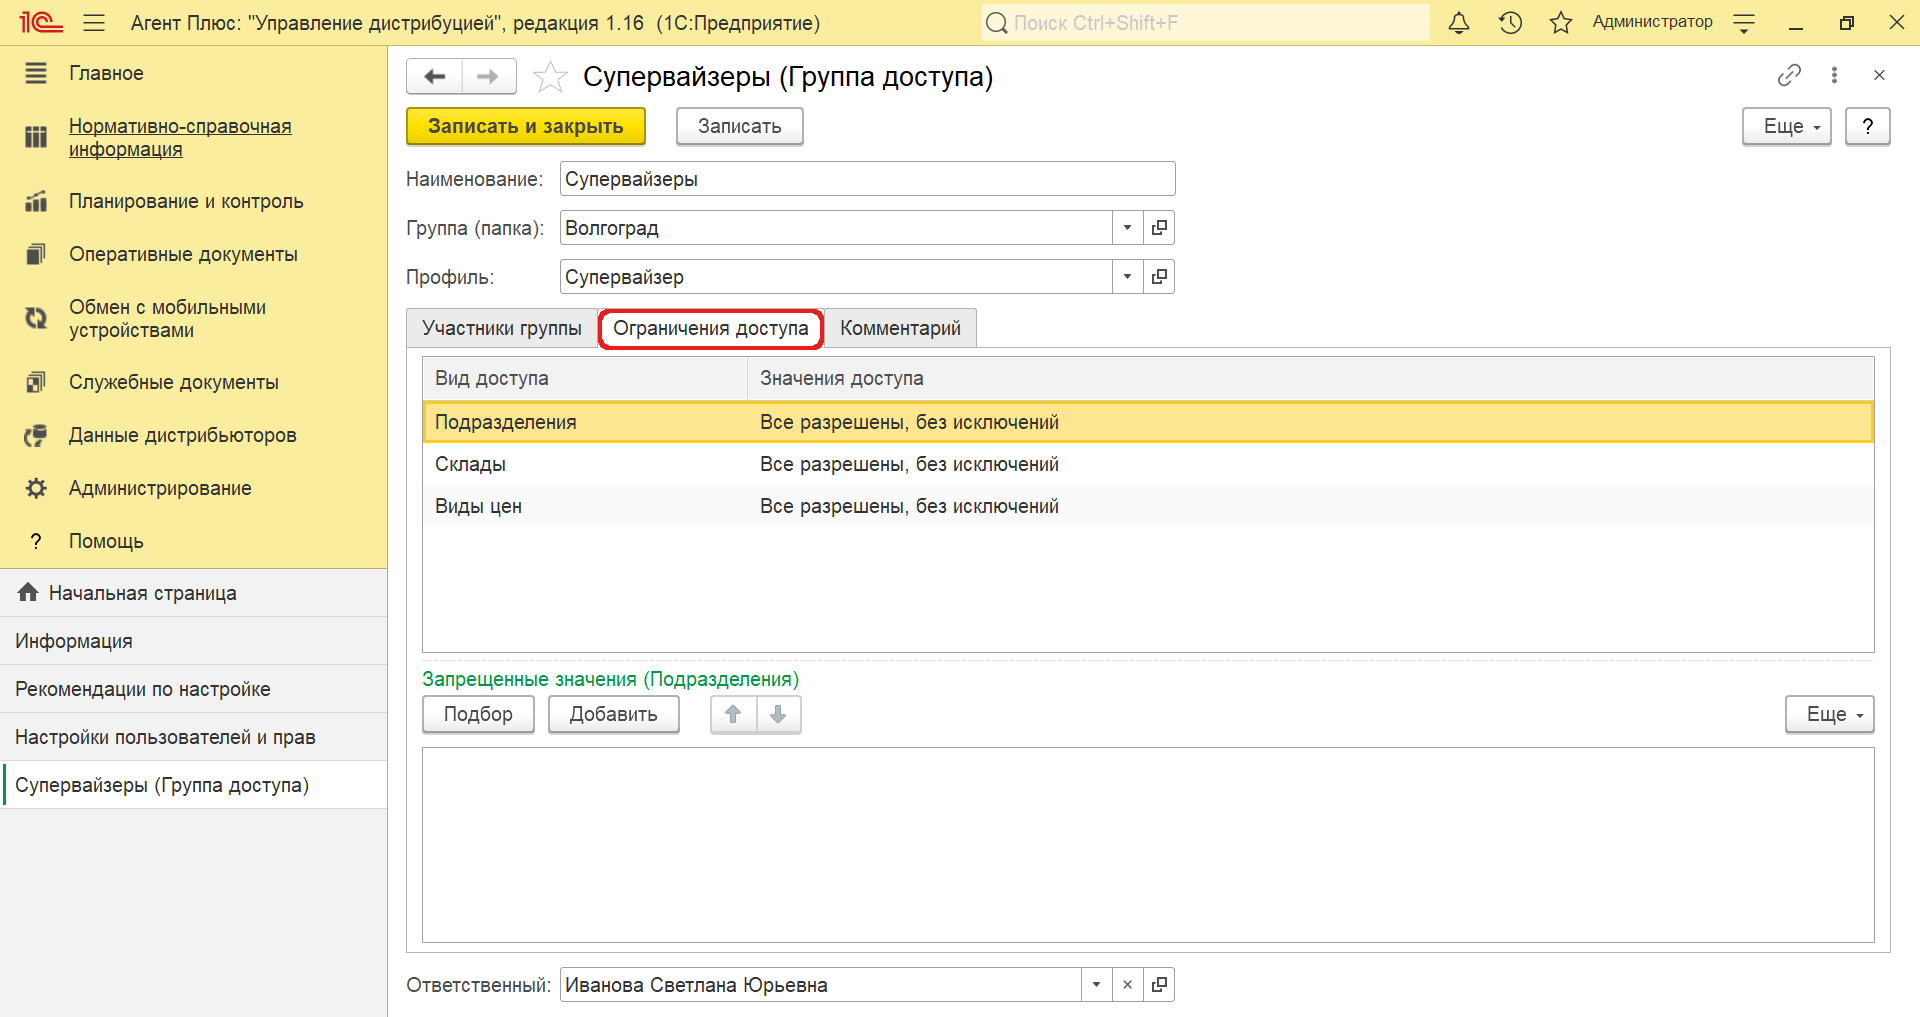Image resolution: width=1920 pixels, height=1017 pixels.
Task: Click Добавить button
Action: pyautogui.click(x=614, y=714)
